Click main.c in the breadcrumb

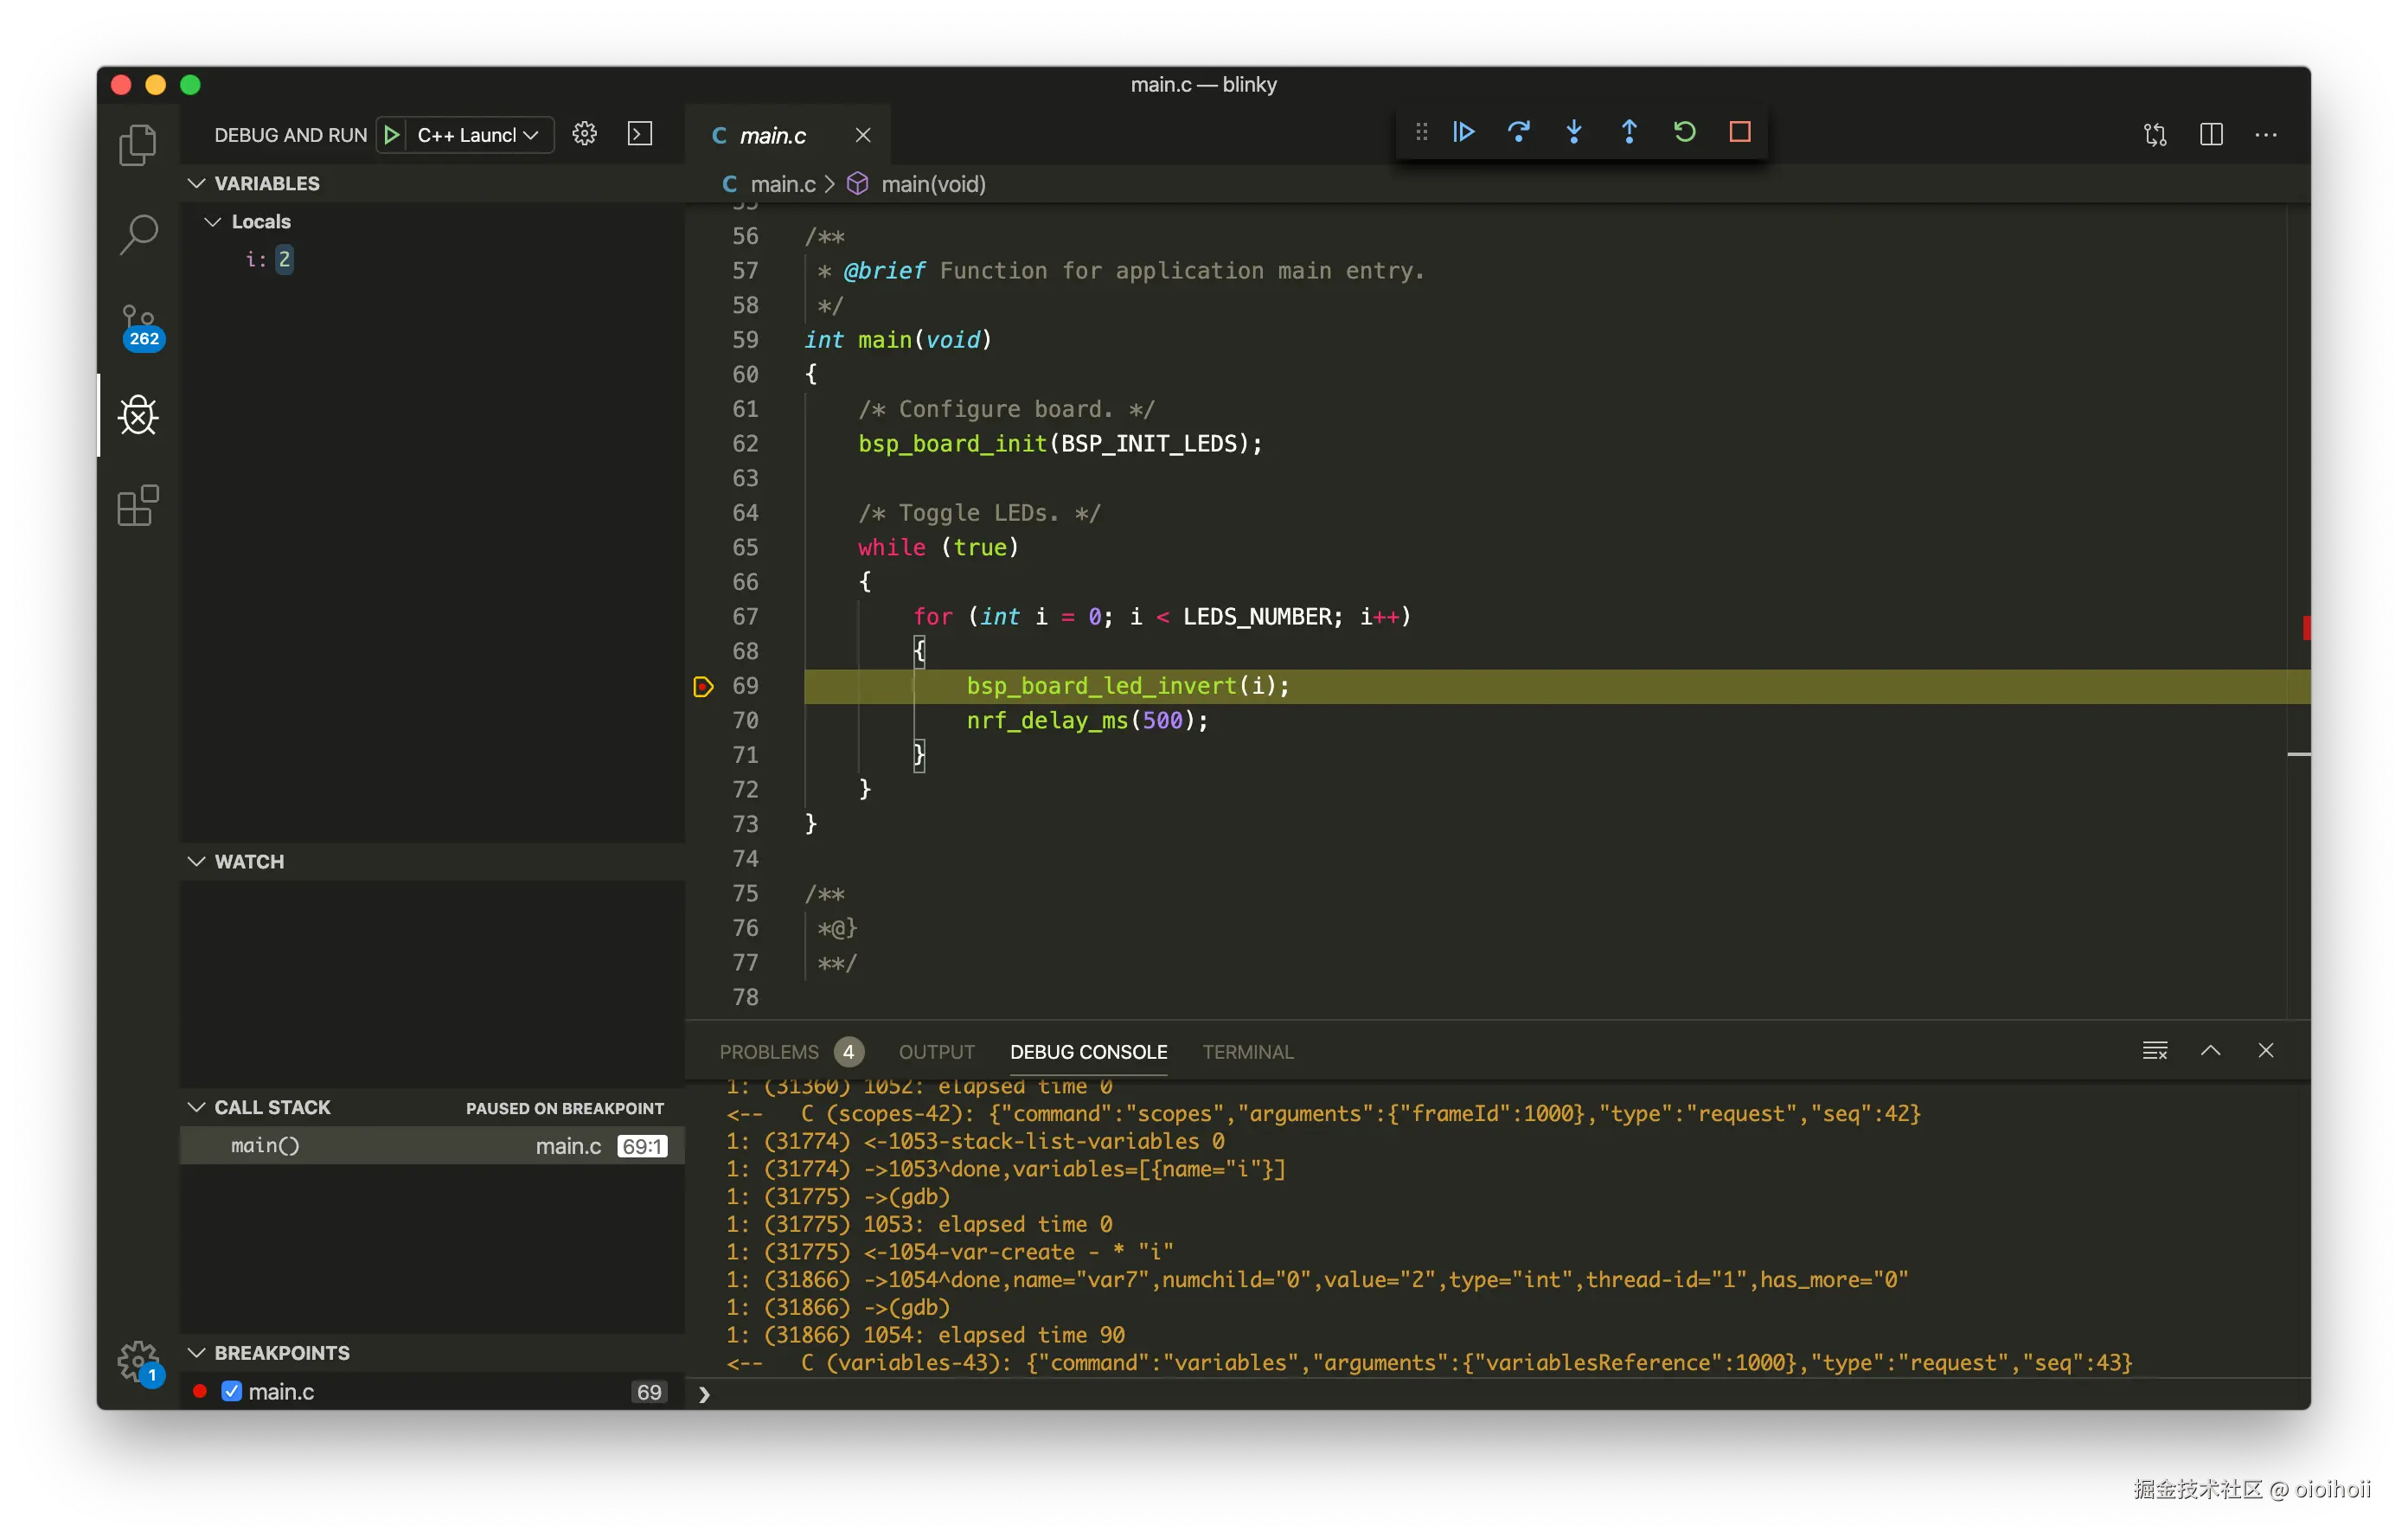(783, 184)
